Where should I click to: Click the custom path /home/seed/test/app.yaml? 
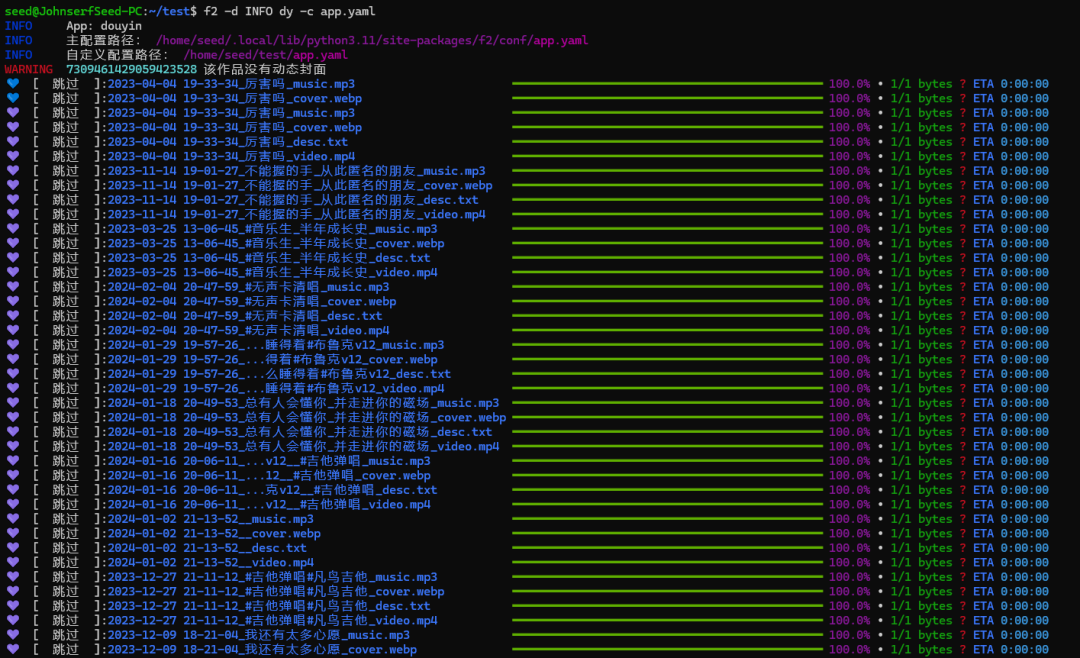pyautogui.click(x=265, y=54)
